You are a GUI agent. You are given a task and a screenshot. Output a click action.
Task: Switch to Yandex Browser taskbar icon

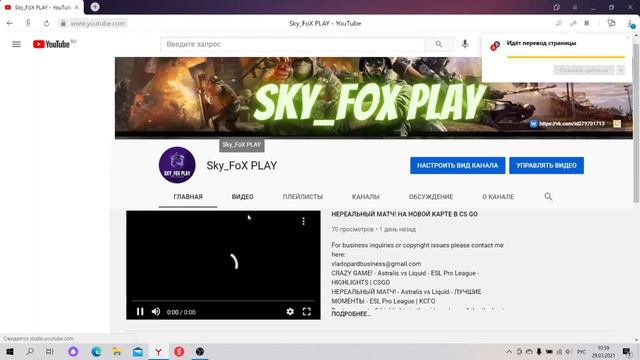click(158, 351)
